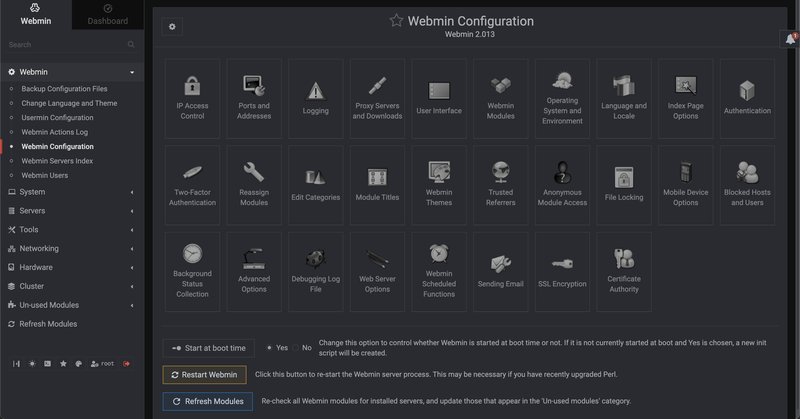Screen dimensions: 800x419
Task: Click the Refresh Modules button
Action: tap(205, 401)
